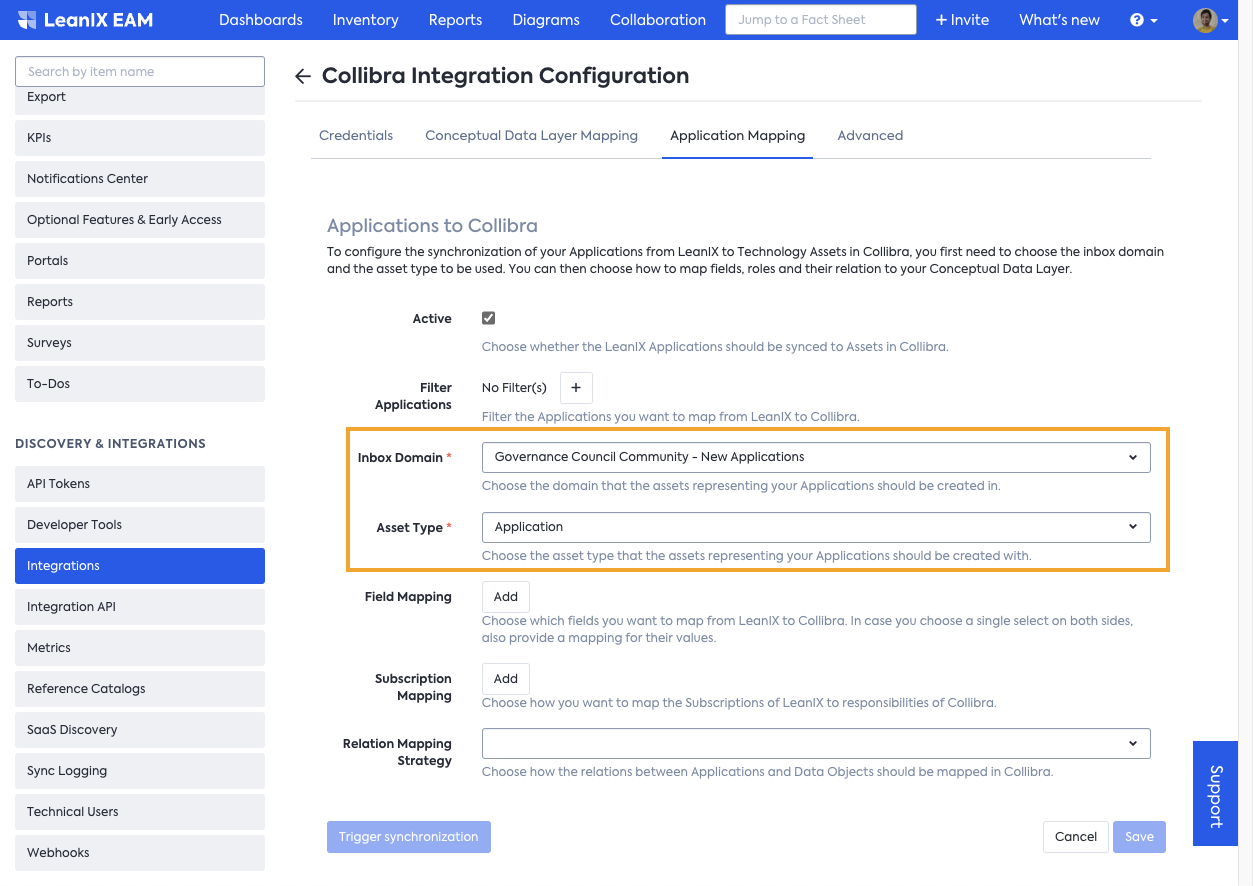
Task: Open the Inbox Domain dropdown
Action: pyautogui.click(x=816, y=457)
